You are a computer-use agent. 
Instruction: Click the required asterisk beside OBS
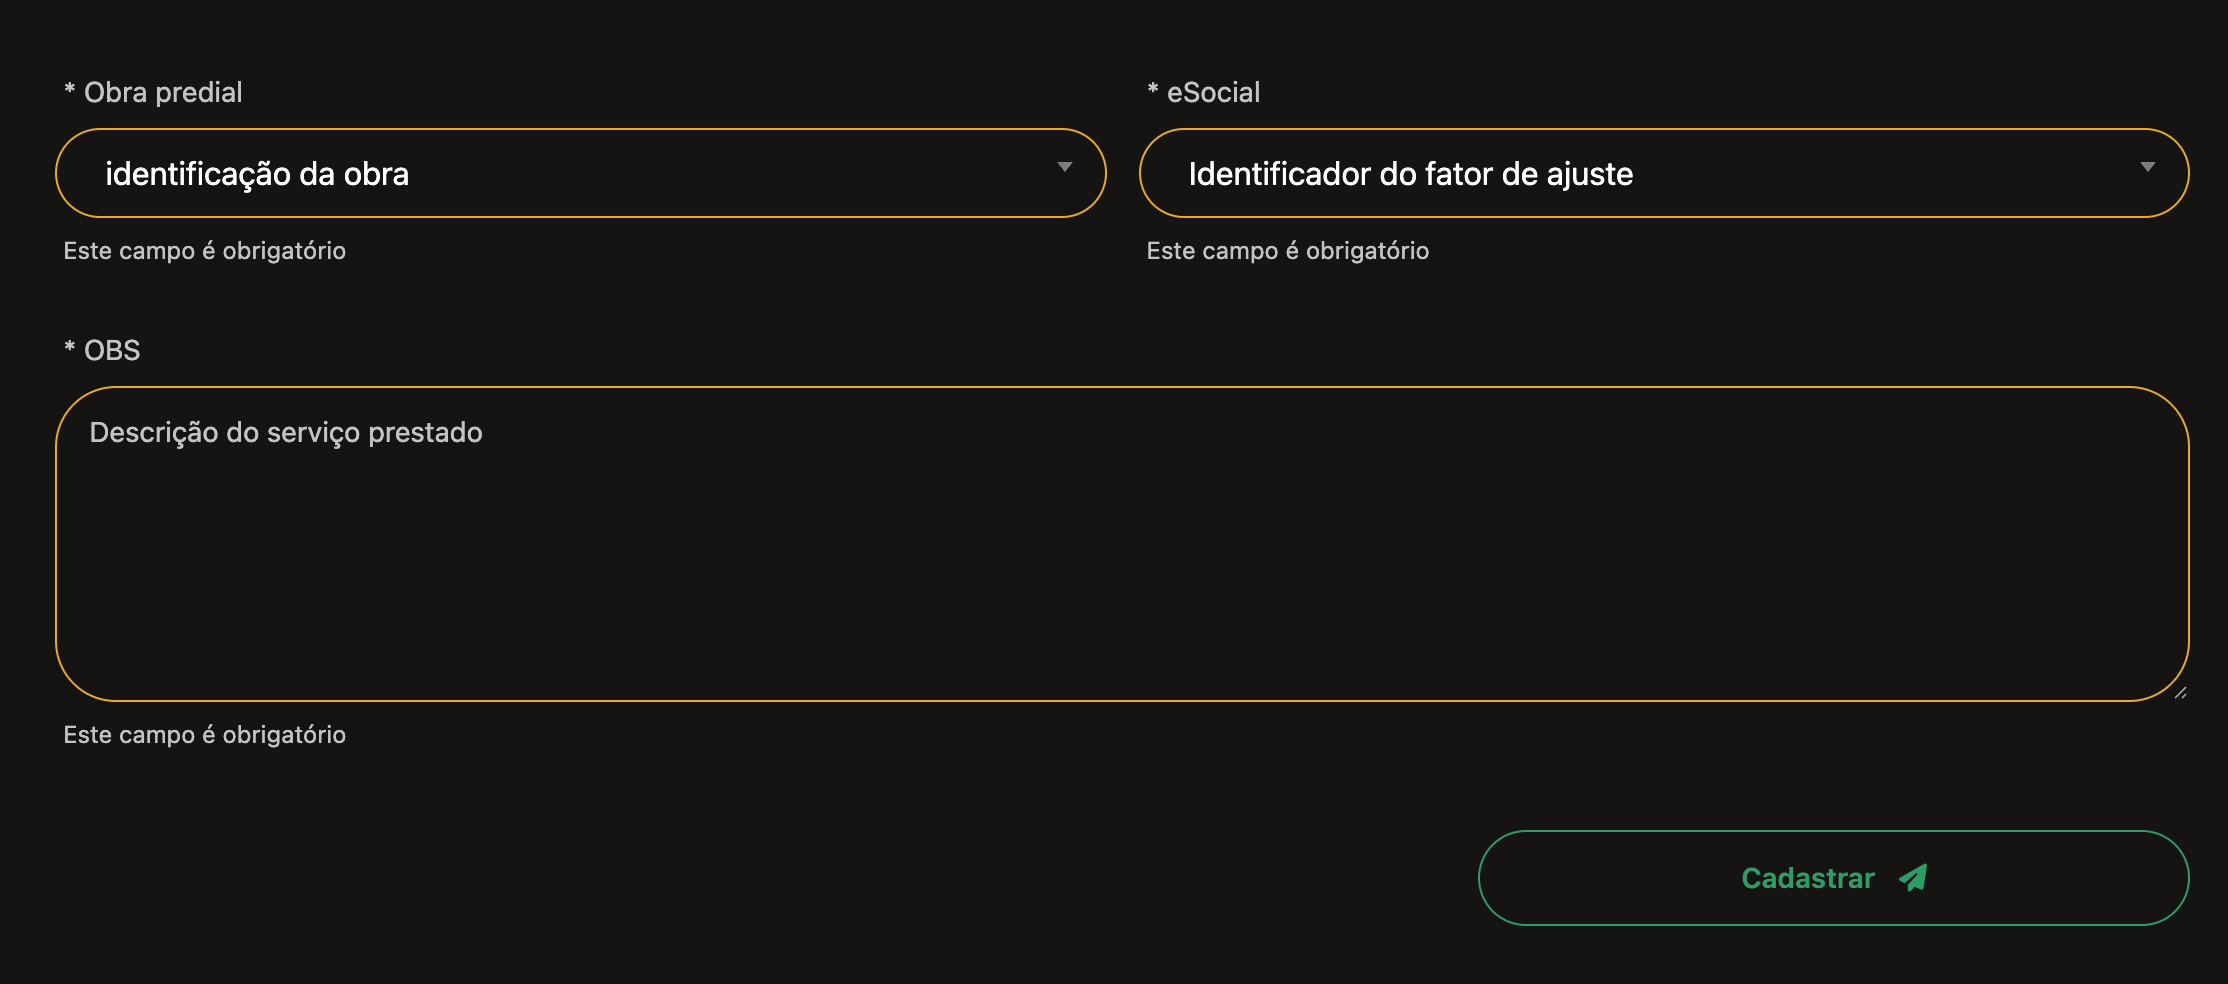[70, 348]
